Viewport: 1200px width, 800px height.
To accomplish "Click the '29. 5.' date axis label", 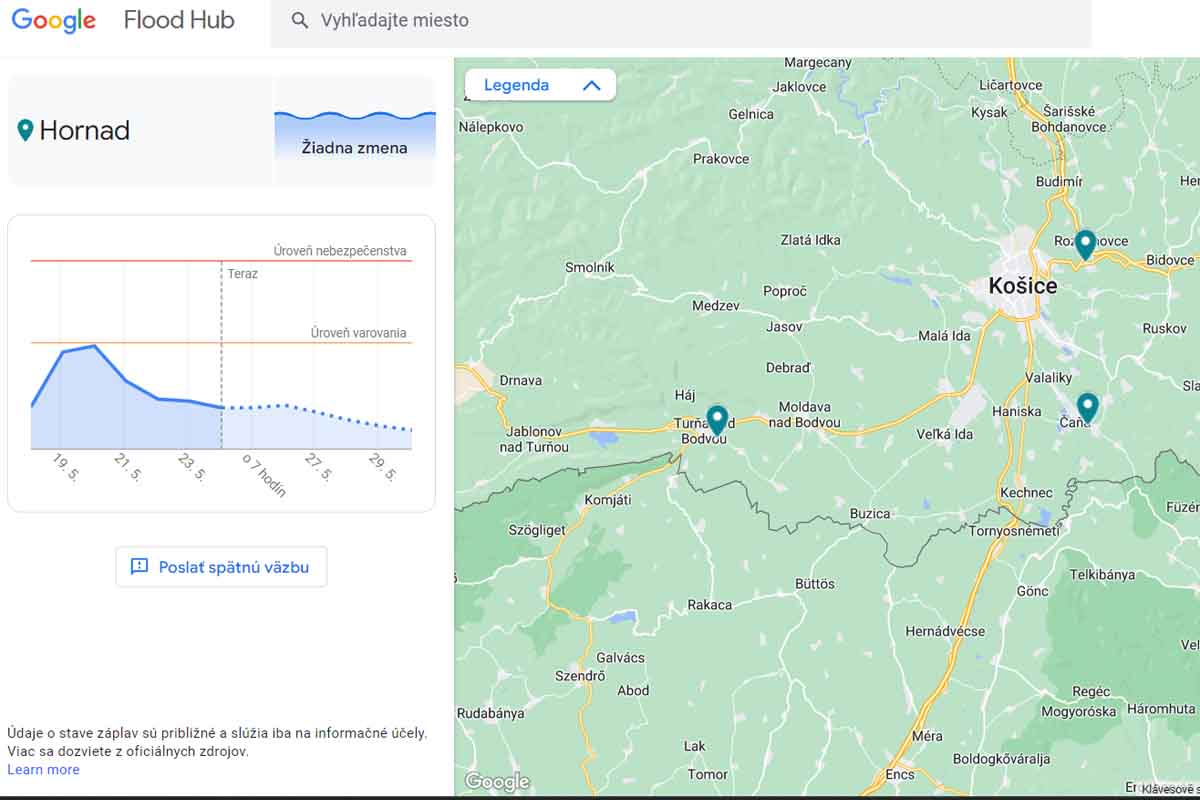I will [x=383, y=468].
